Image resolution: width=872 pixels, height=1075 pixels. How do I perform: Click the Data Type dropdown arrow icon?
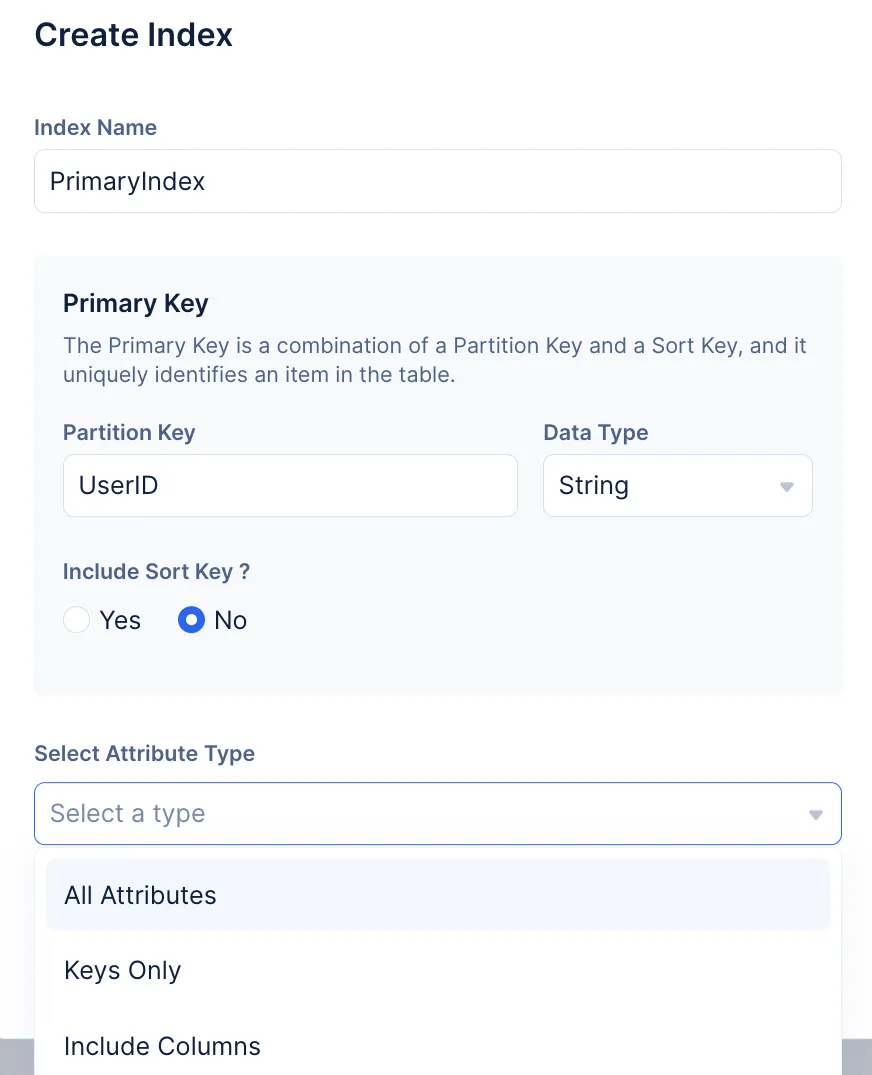click(x=786, y=487)
